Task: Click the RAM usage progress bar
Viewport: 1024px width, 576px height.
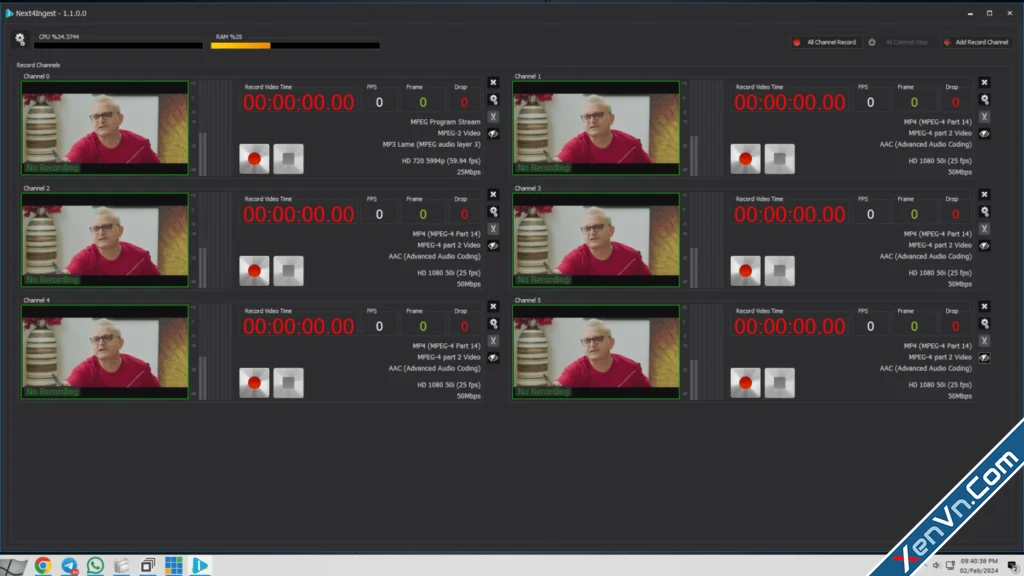Action: 295,46
